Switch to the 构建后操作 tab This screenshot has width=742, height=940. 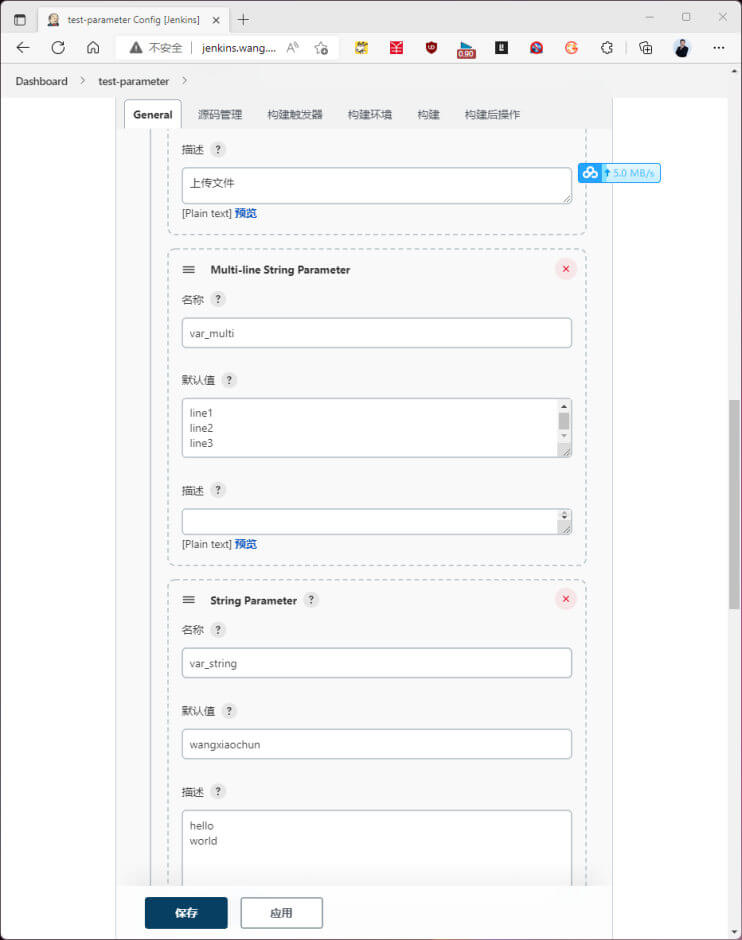(492, 115)
